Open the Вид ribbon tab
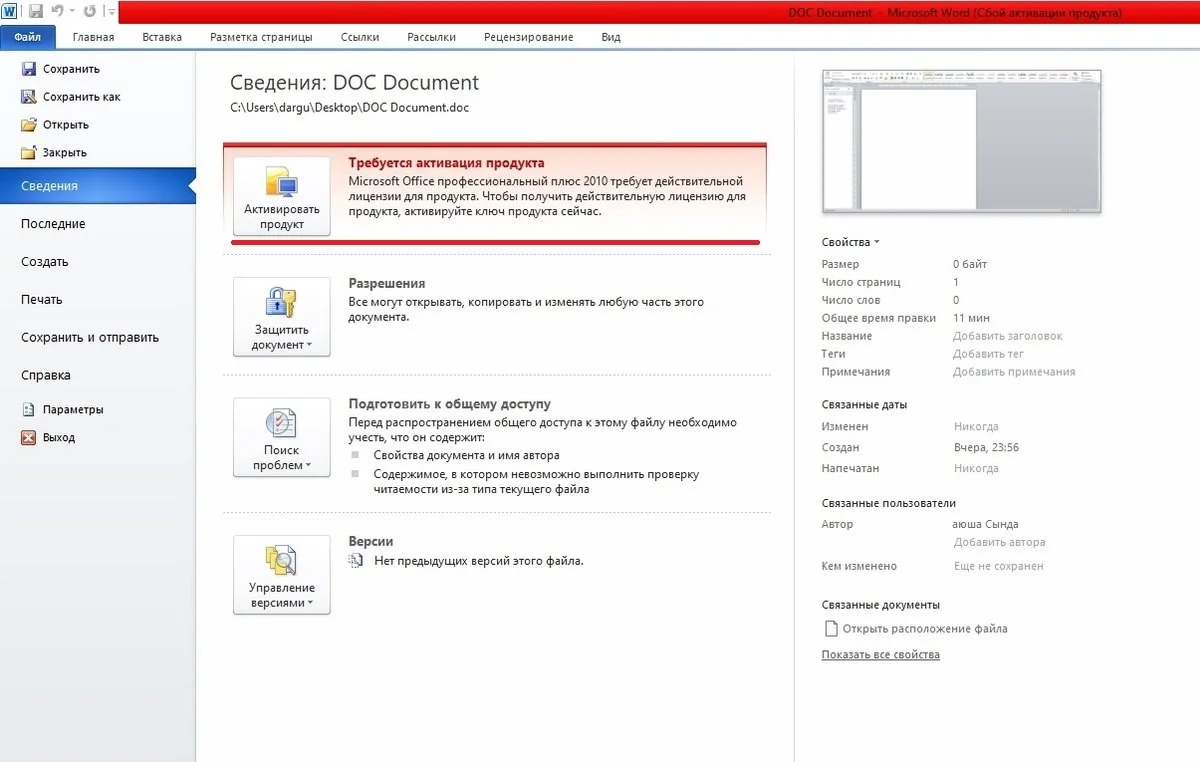The width and height of the screenshot is (1200, 762). click(x=611, y=37)
